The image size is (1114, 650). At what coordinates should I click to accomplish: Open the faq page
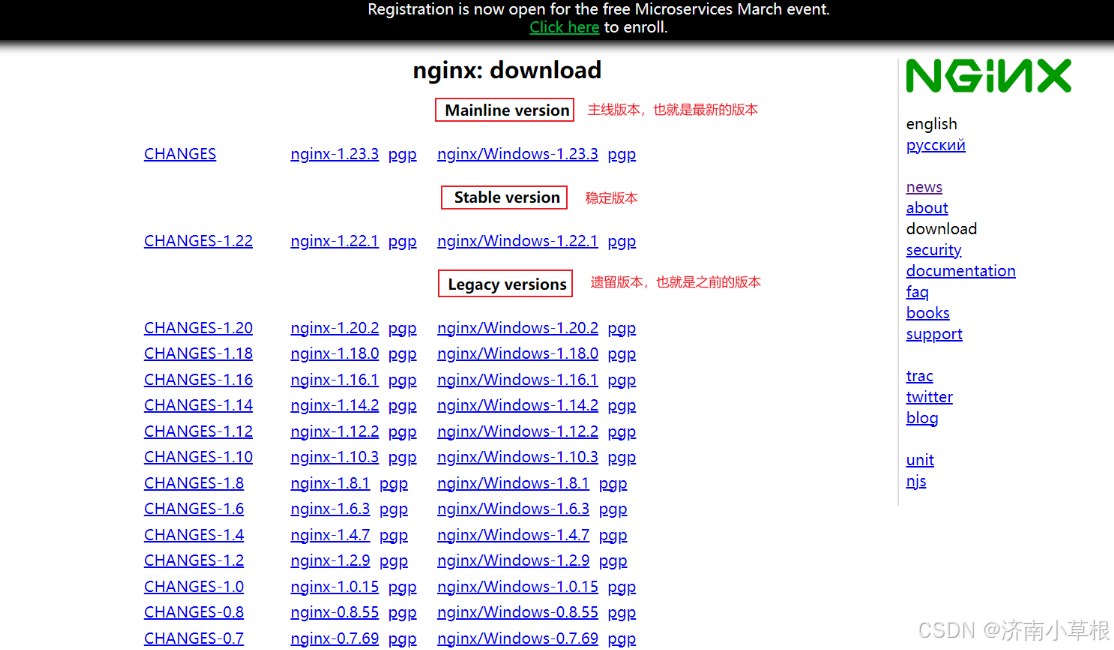click(917, 293)
